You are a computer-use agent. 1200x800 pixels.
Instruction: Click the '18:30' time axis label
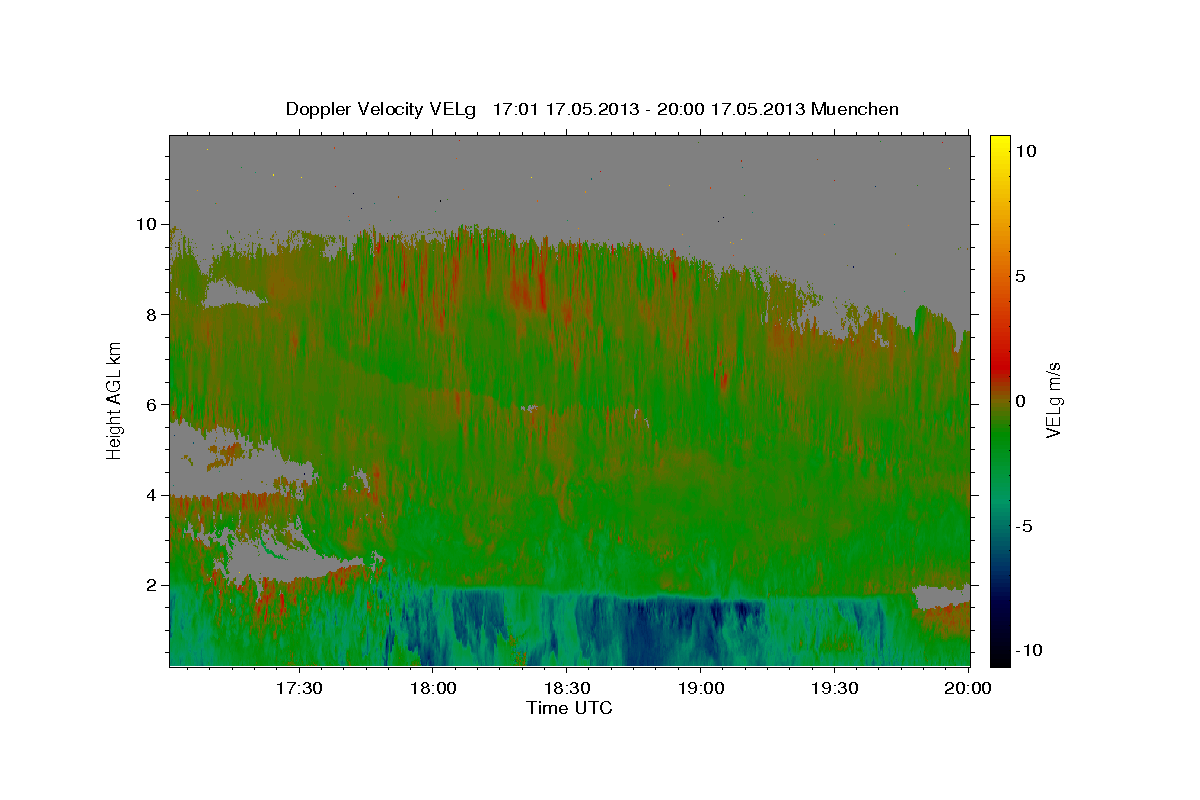click(x=566, y=689)
